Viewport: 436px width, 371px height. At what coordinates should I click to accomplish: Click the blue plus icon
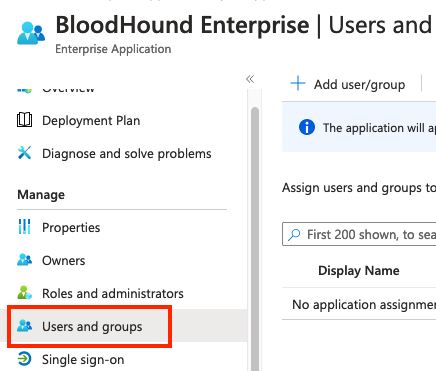(298, 83)
